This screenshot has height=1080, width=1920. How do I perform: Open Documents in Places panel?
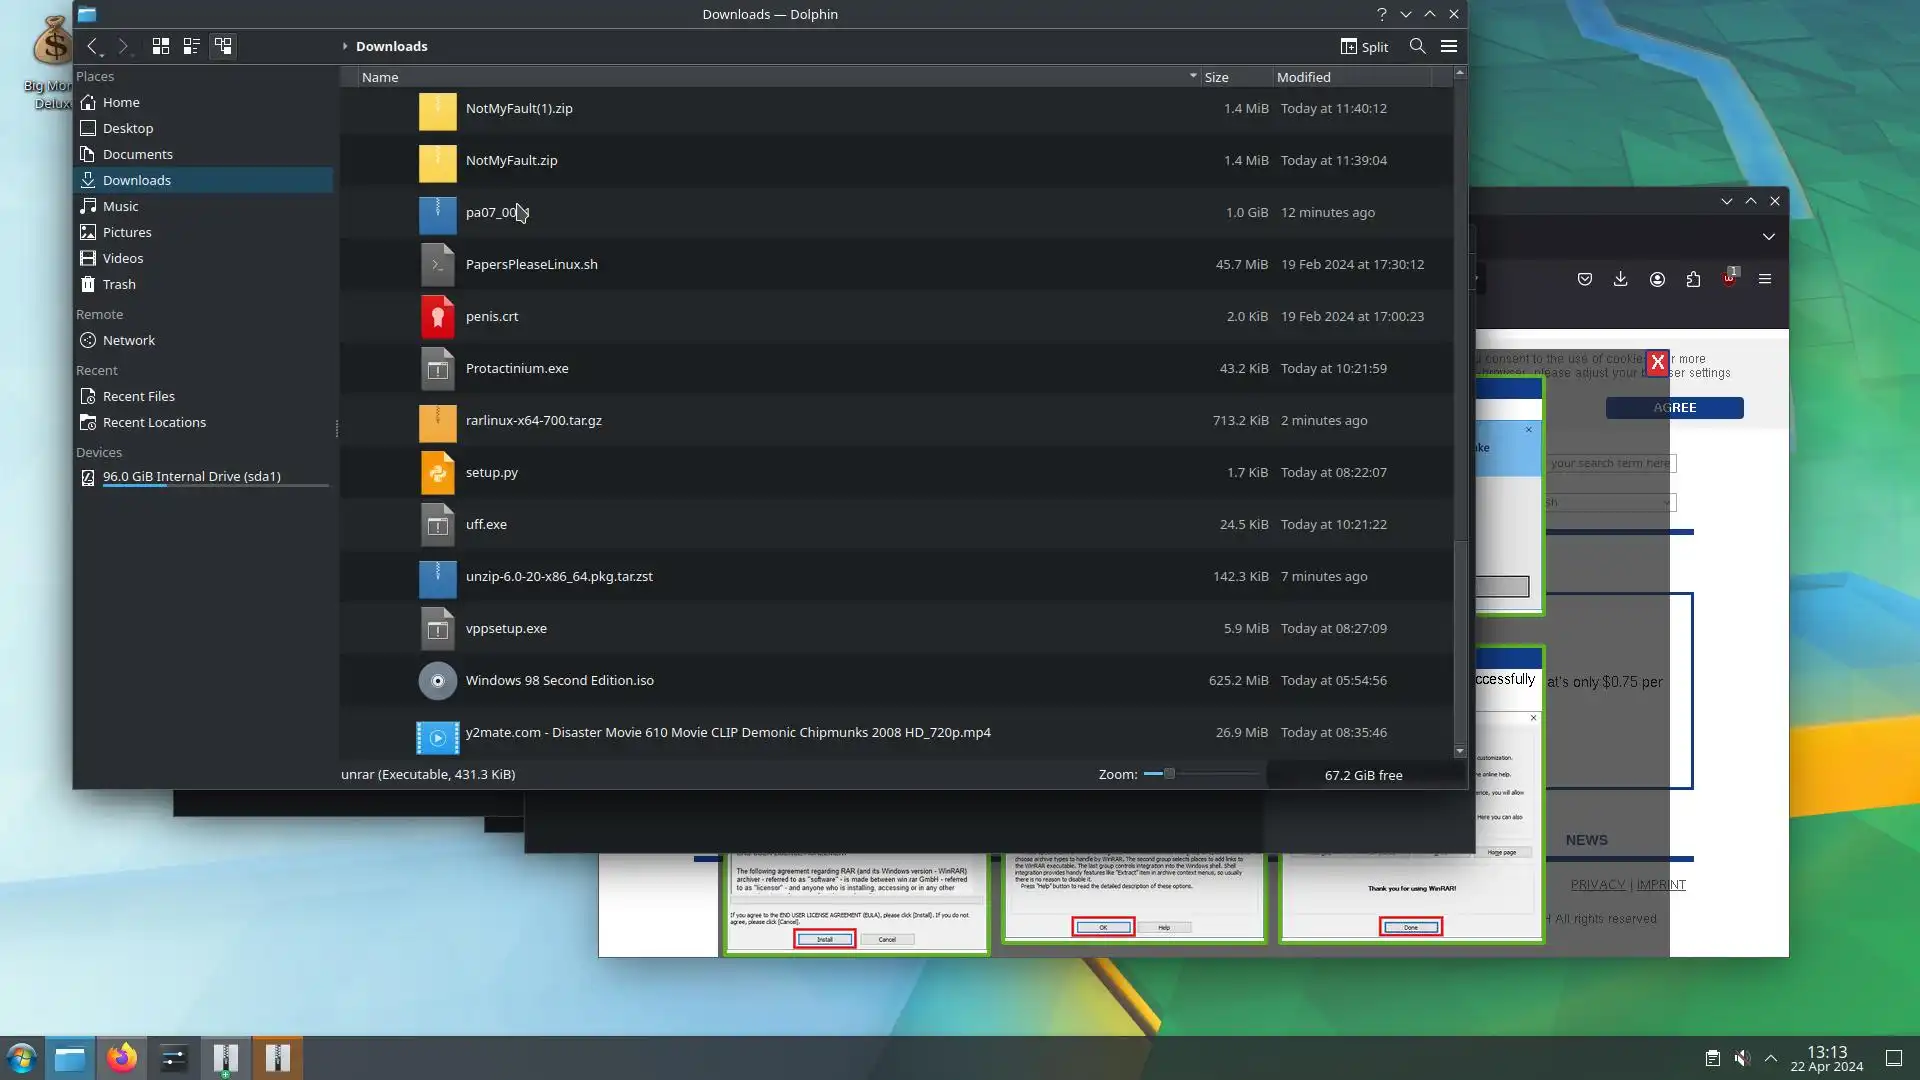(137, 154)
